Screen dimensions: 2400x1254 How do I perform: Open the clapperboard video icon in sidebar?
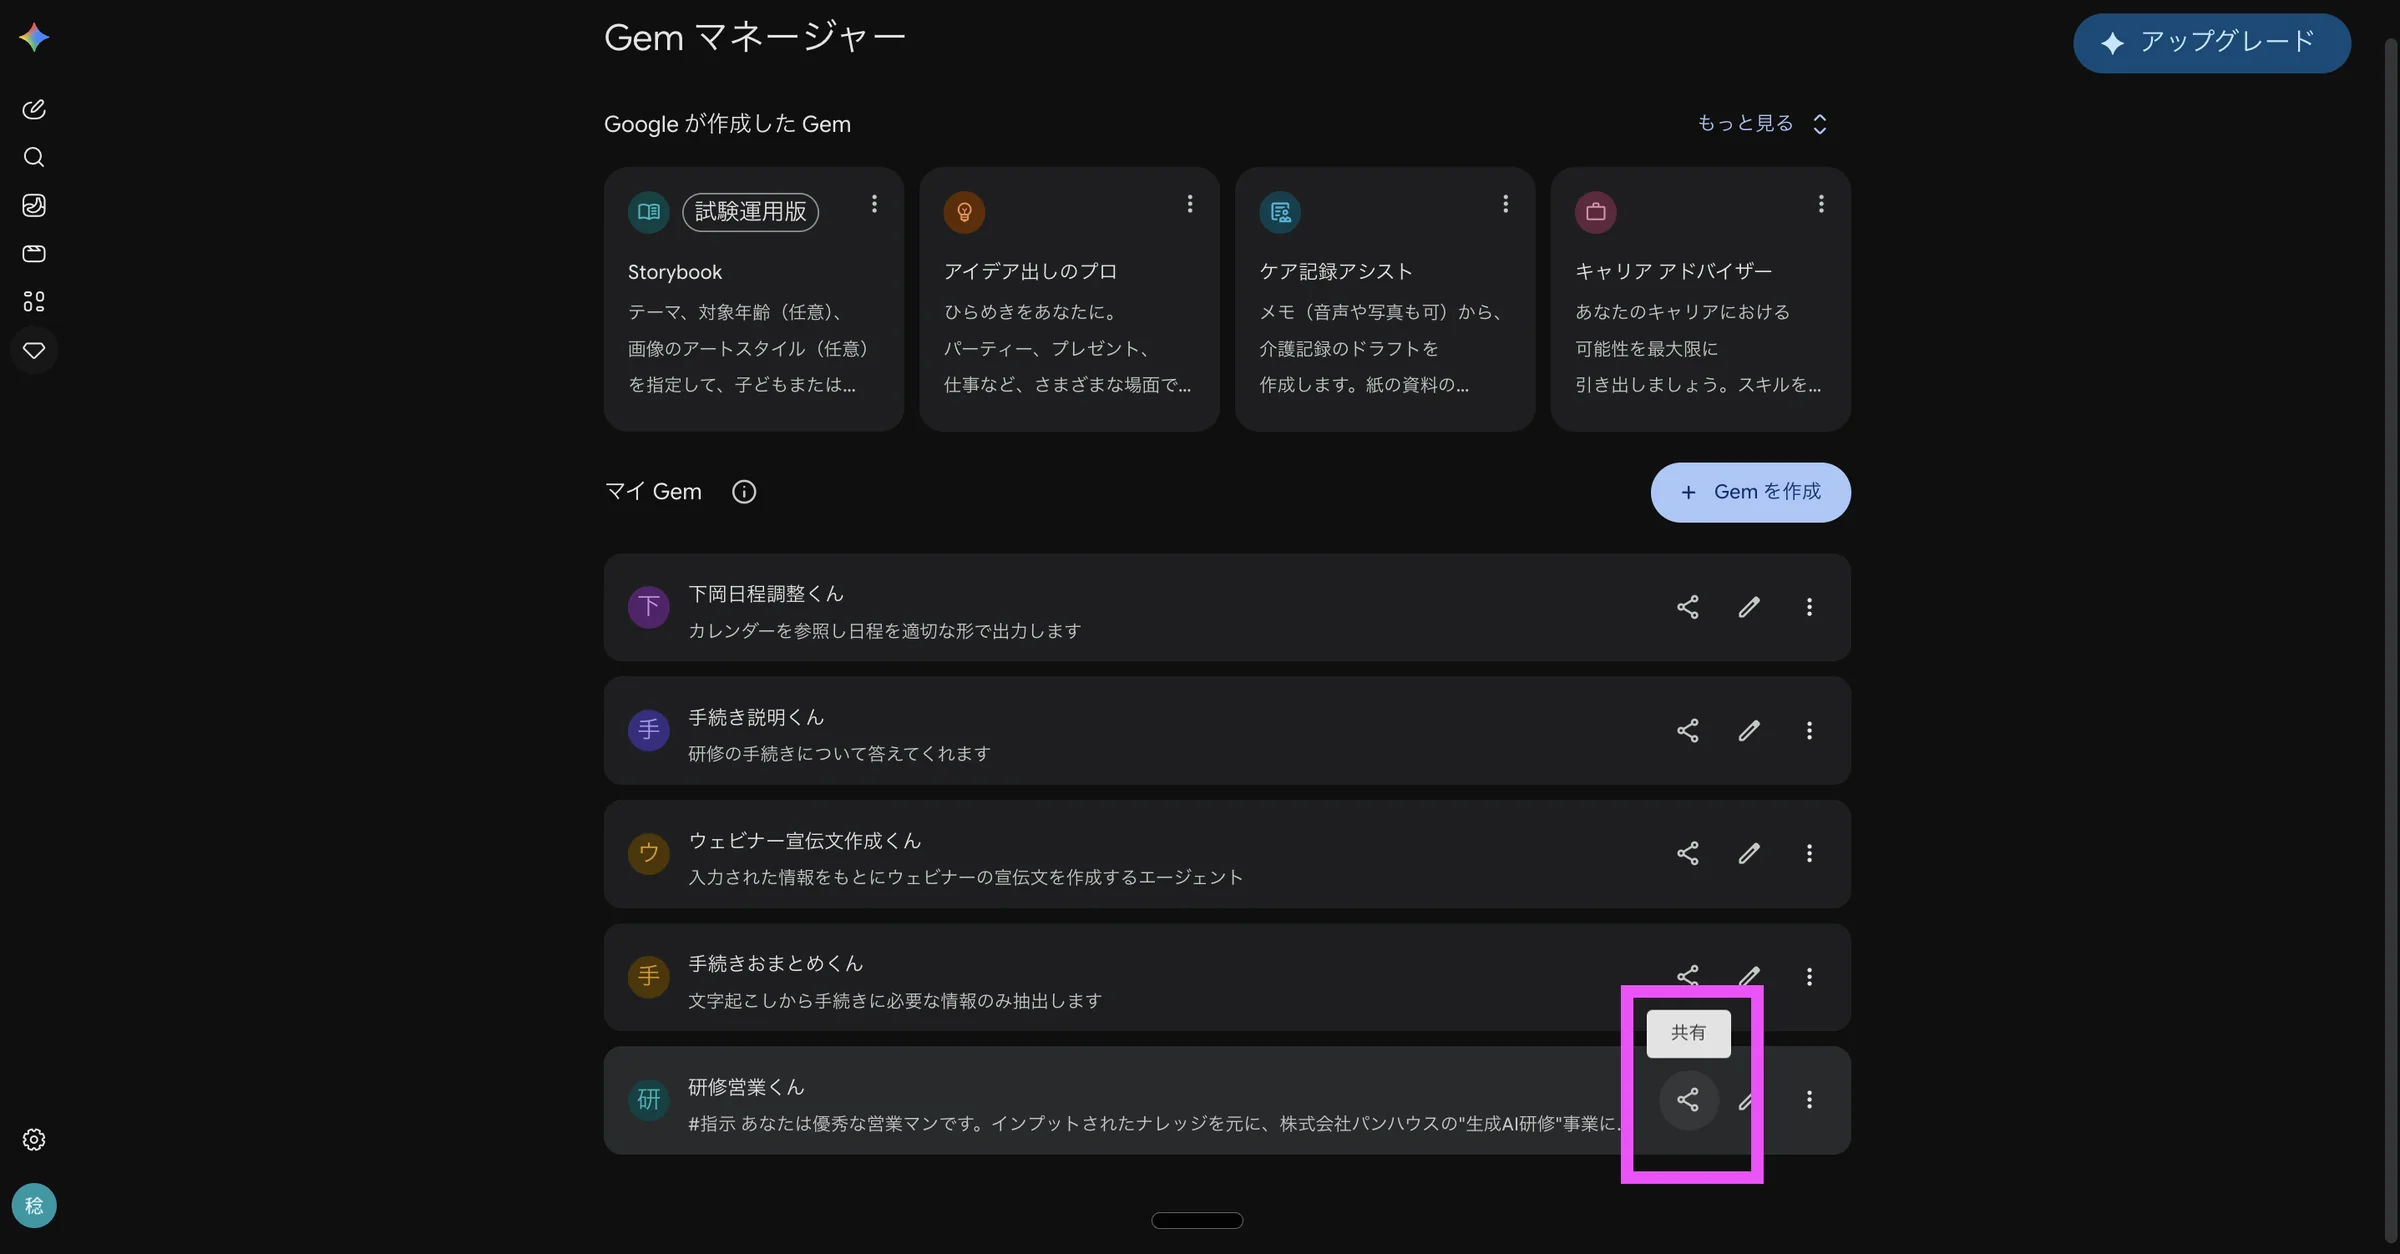coord(34,253)
